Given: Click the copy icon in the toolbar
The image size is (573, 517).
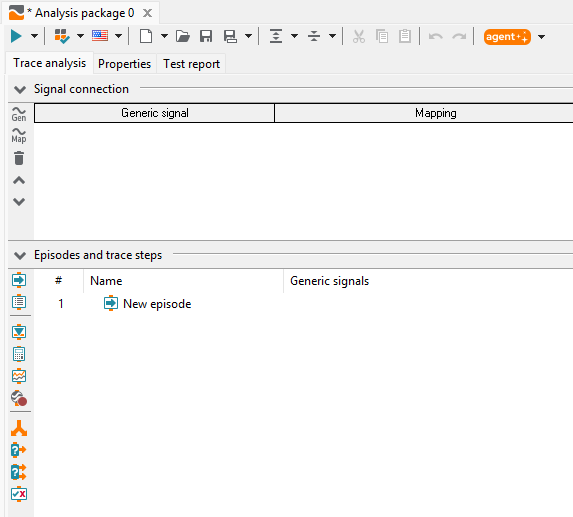Looking at the screenshot, I should tap(382, 37).
